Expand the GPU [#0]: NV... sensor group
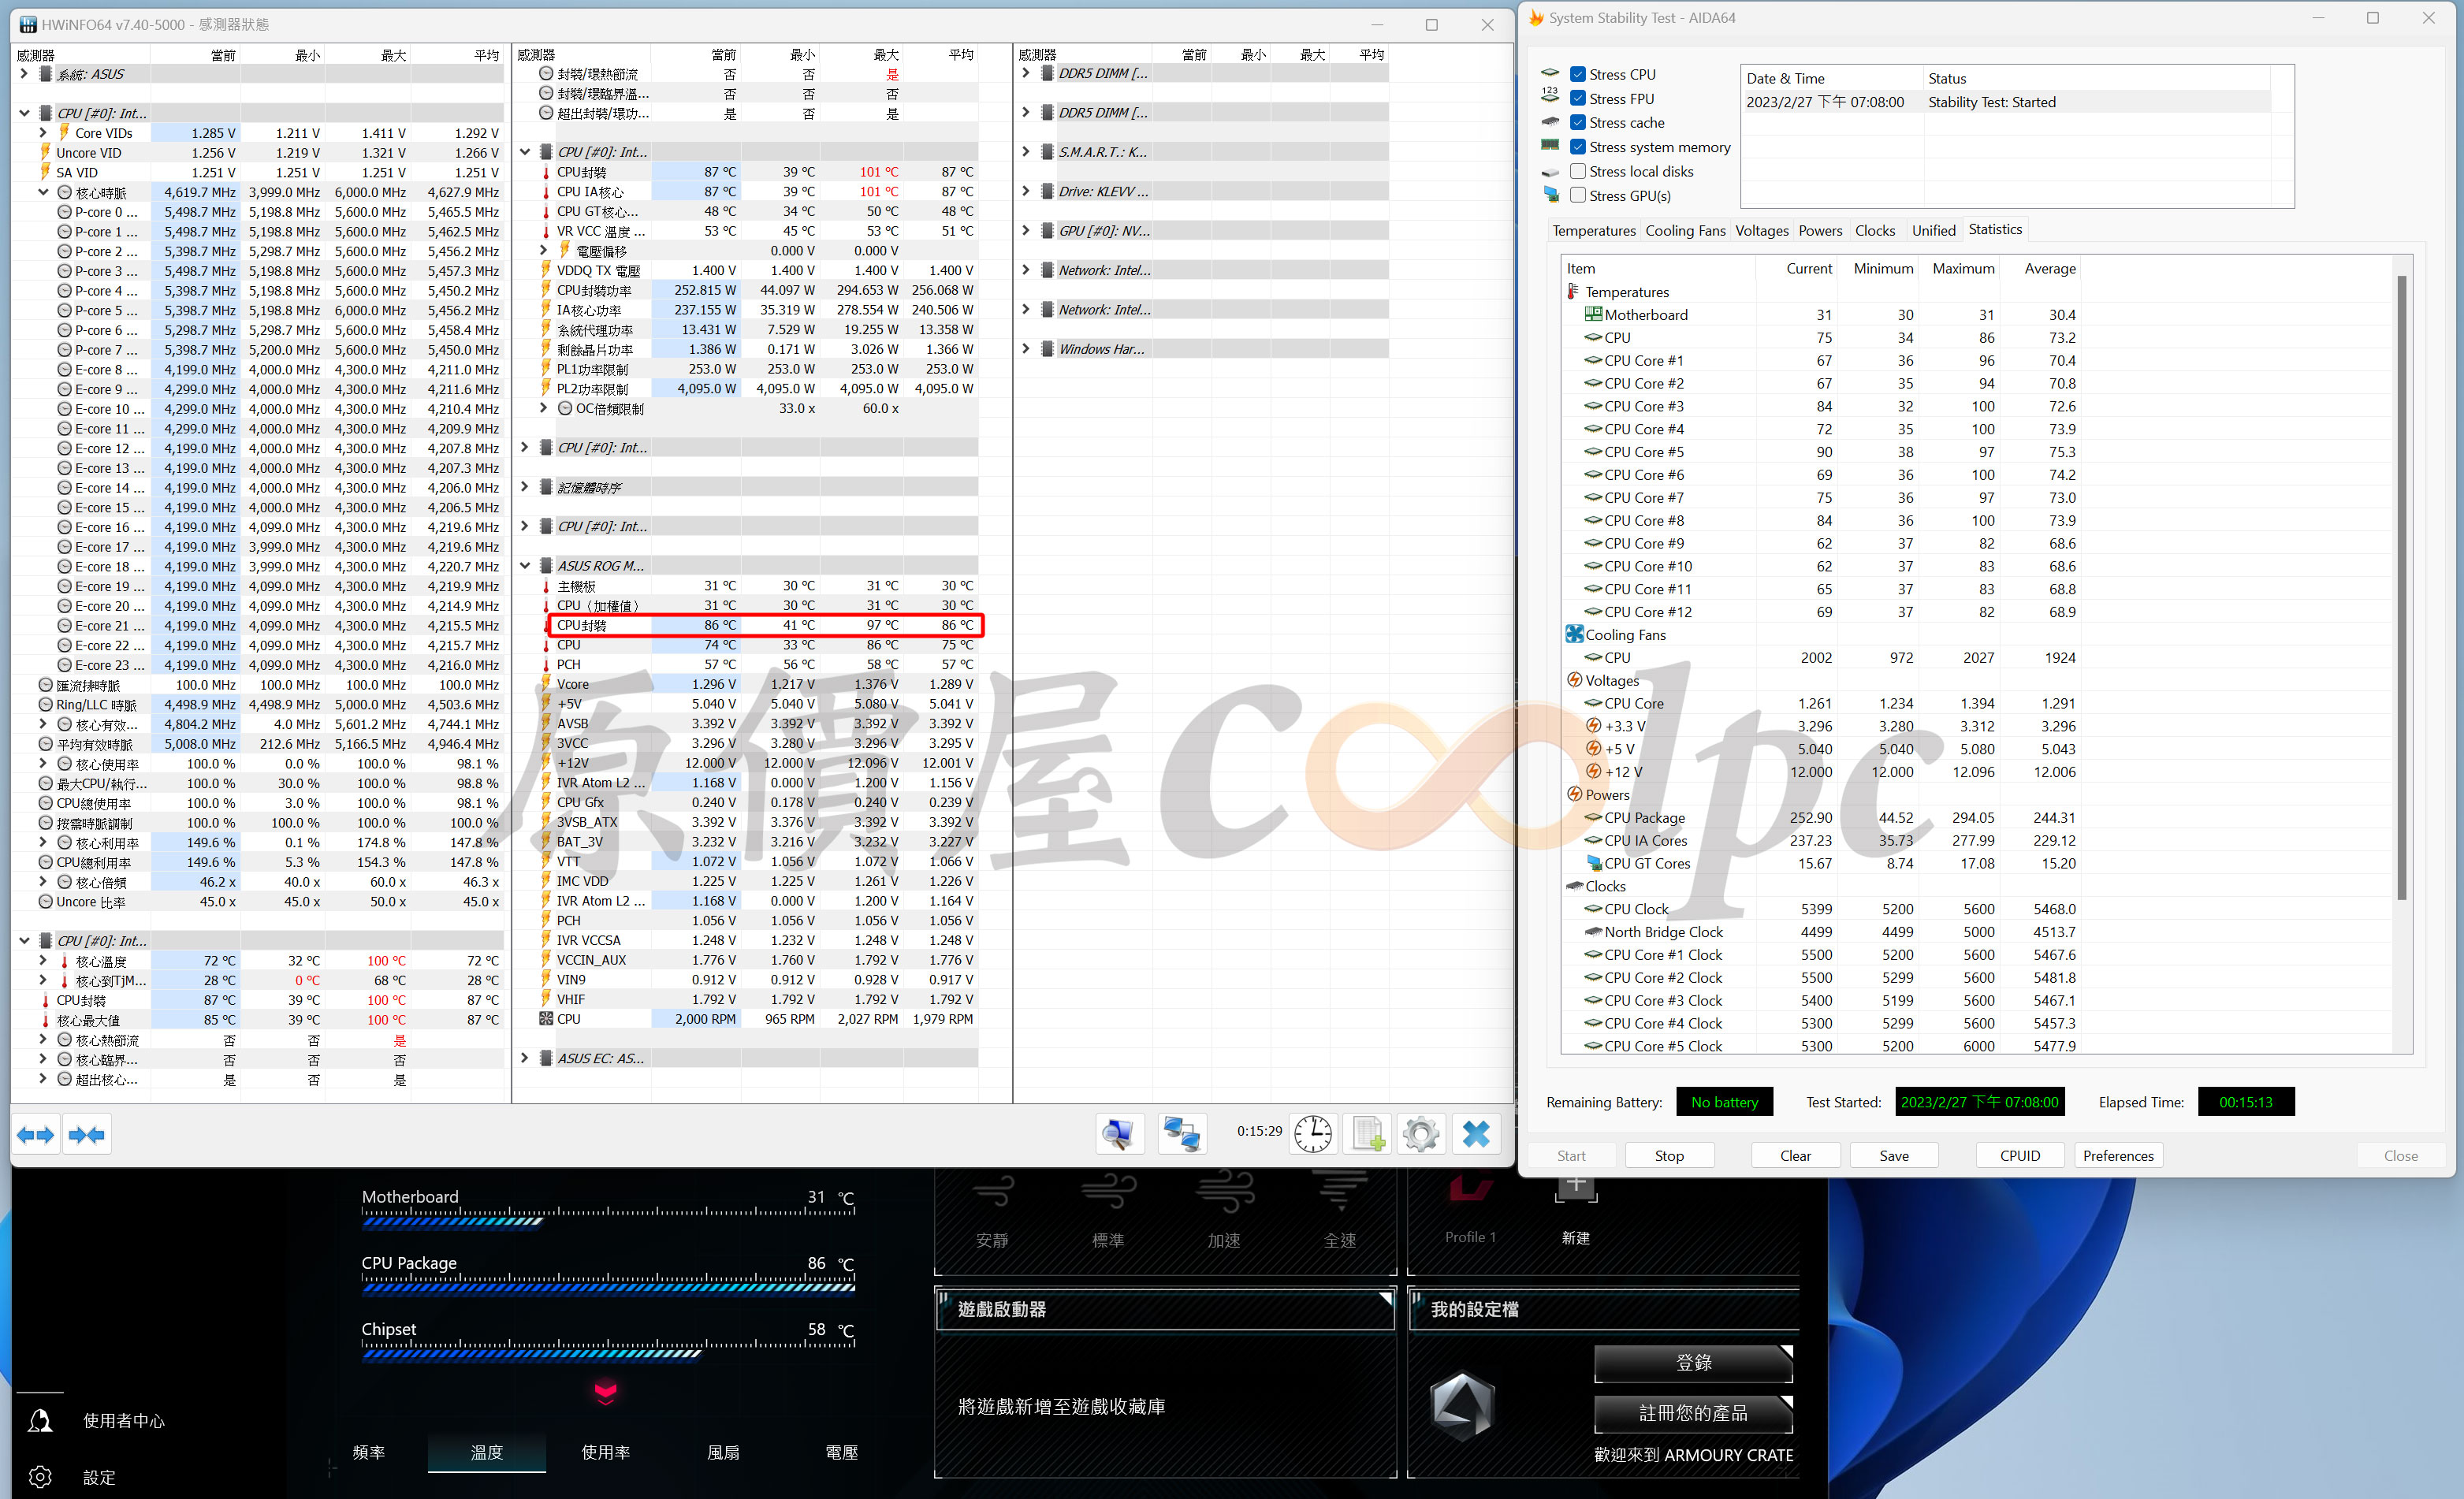Image resolution: width=2464 pixels, height=1499 pixels. click(1026, 230)
